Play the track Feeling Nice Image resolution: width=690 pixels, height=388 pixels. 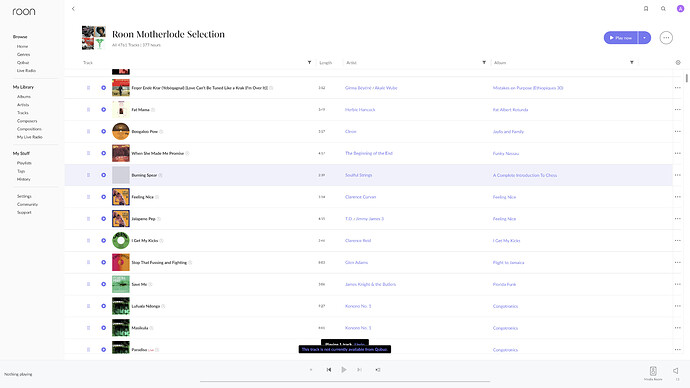click(103, 197)
